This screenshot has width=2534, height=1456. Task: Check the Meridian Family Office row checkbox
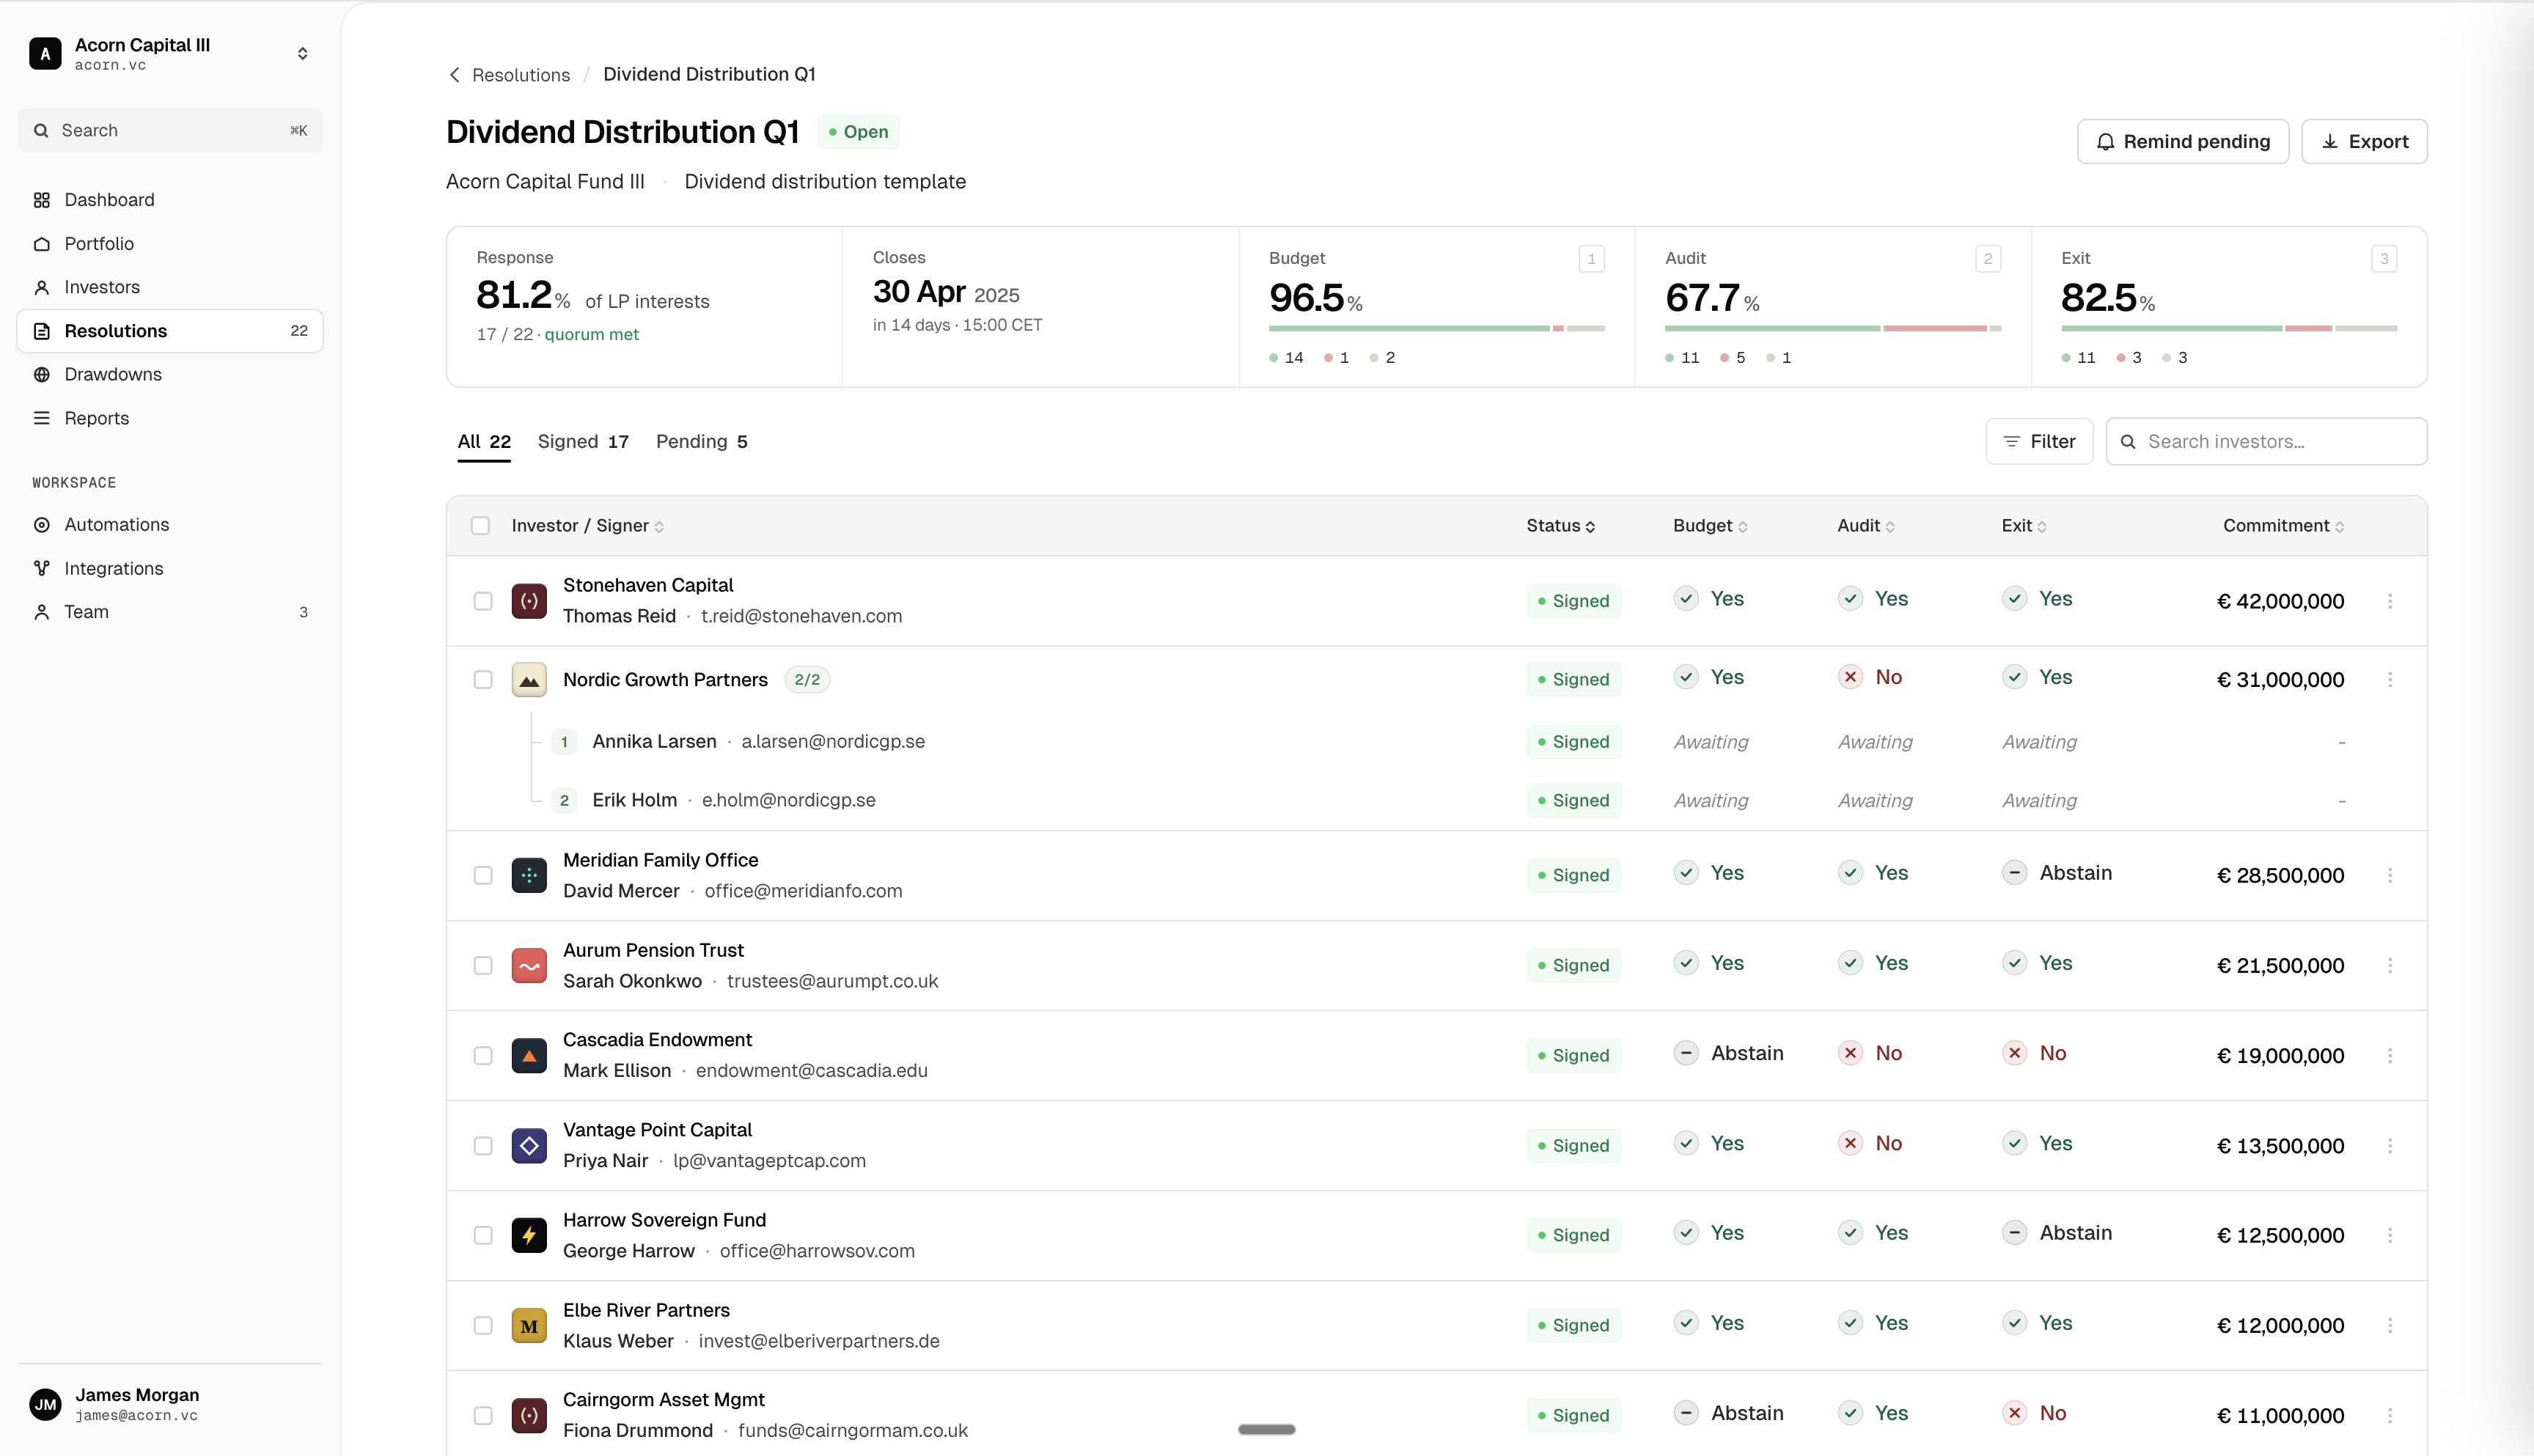click(x=483, y=875)
